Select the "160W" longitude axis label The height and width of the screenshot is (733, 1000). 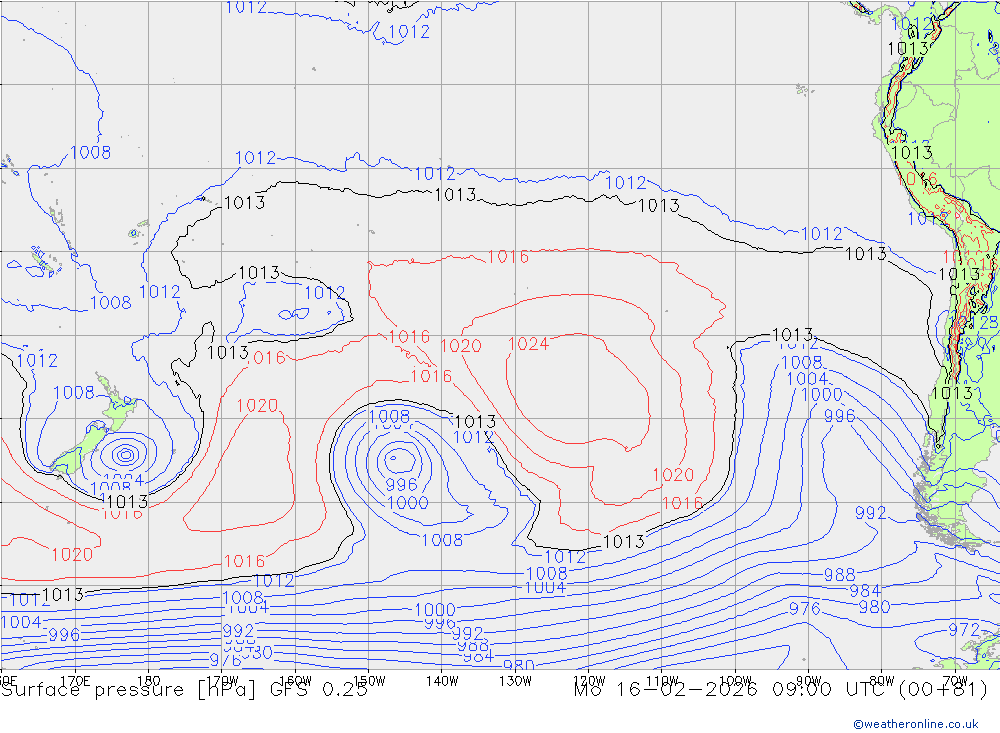click(x=295, y=681)
